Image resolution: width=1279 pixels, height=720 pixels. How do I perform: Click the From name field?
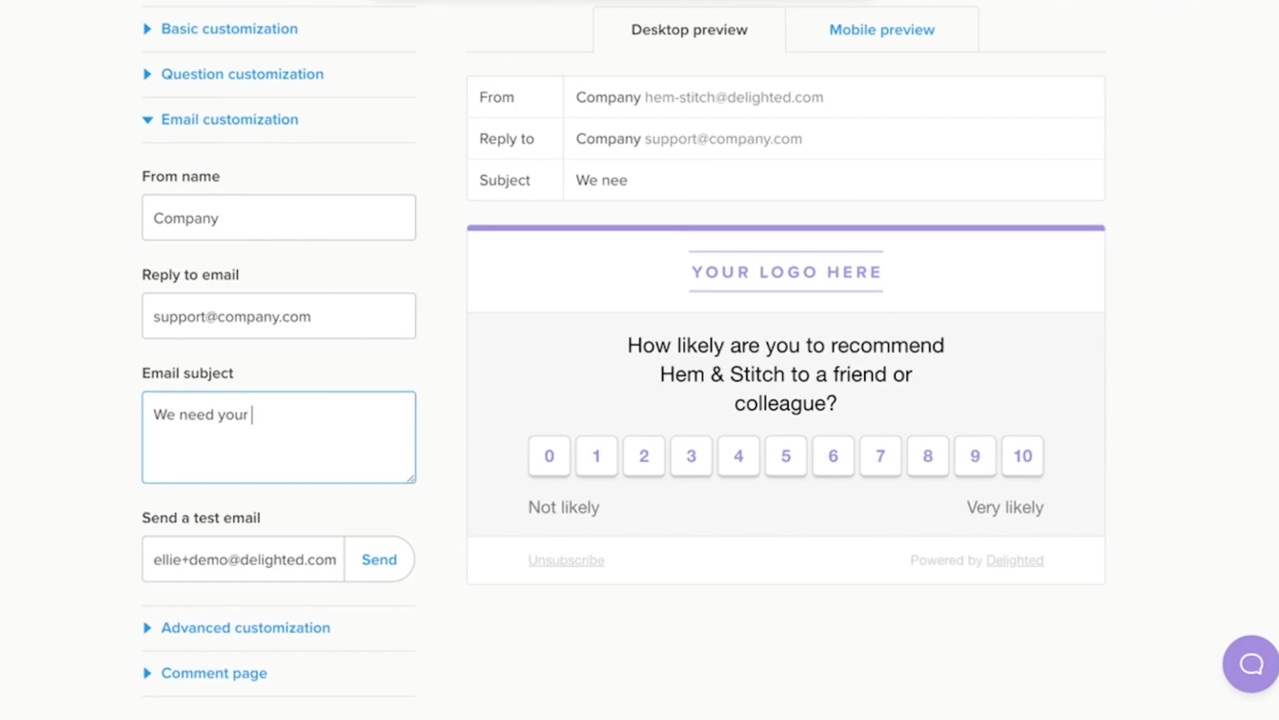278,217
